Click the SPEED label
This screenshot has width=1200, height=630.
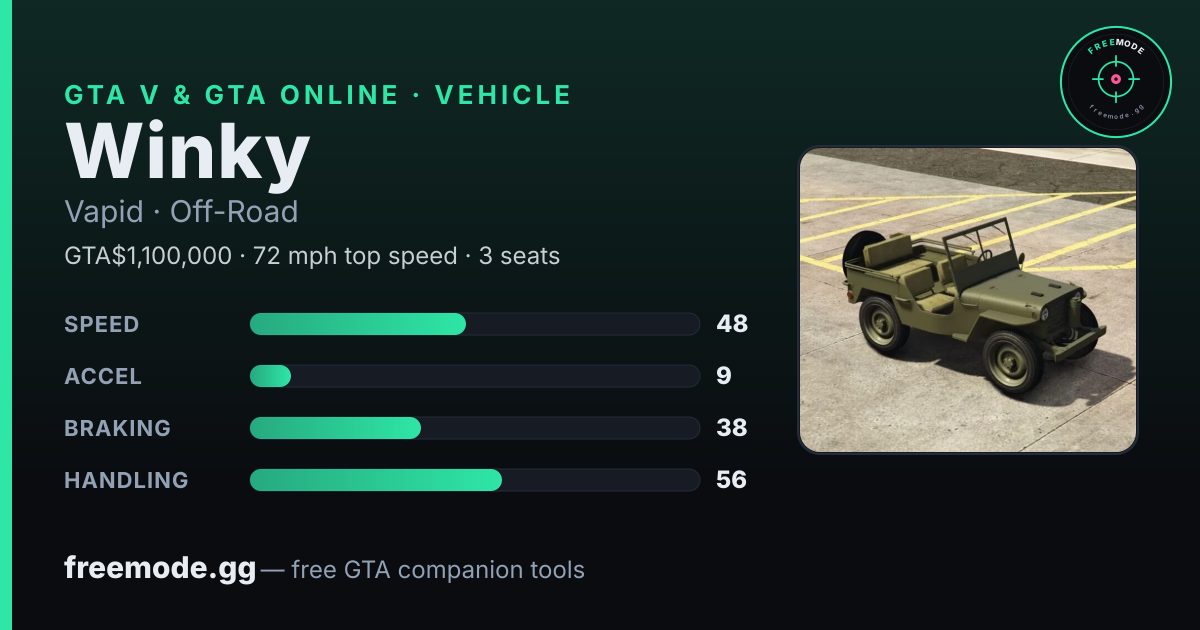(x=102, y=324)
